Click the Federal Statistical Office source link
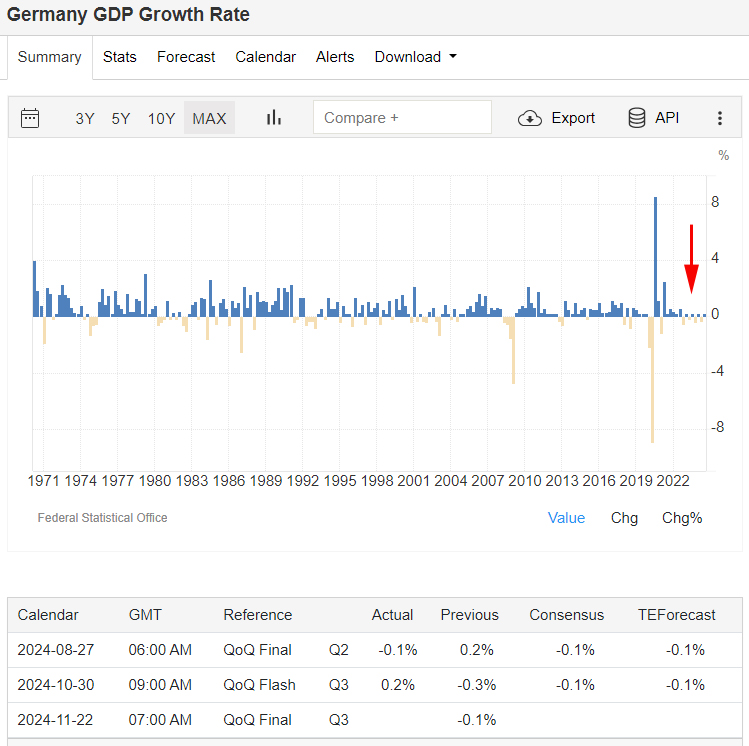 (102, 518)
